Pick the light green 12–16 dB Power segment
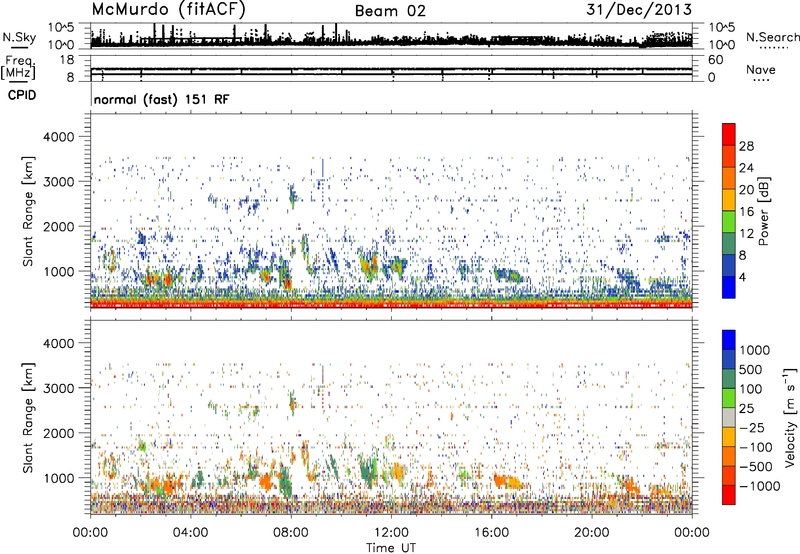 (729, 222)
